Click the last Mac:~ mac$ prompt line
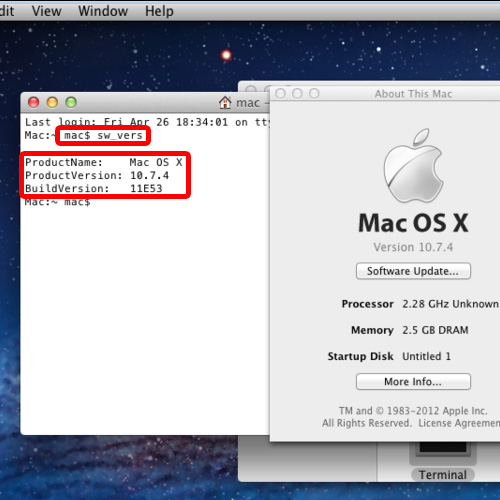 click(x=57, y=202)
